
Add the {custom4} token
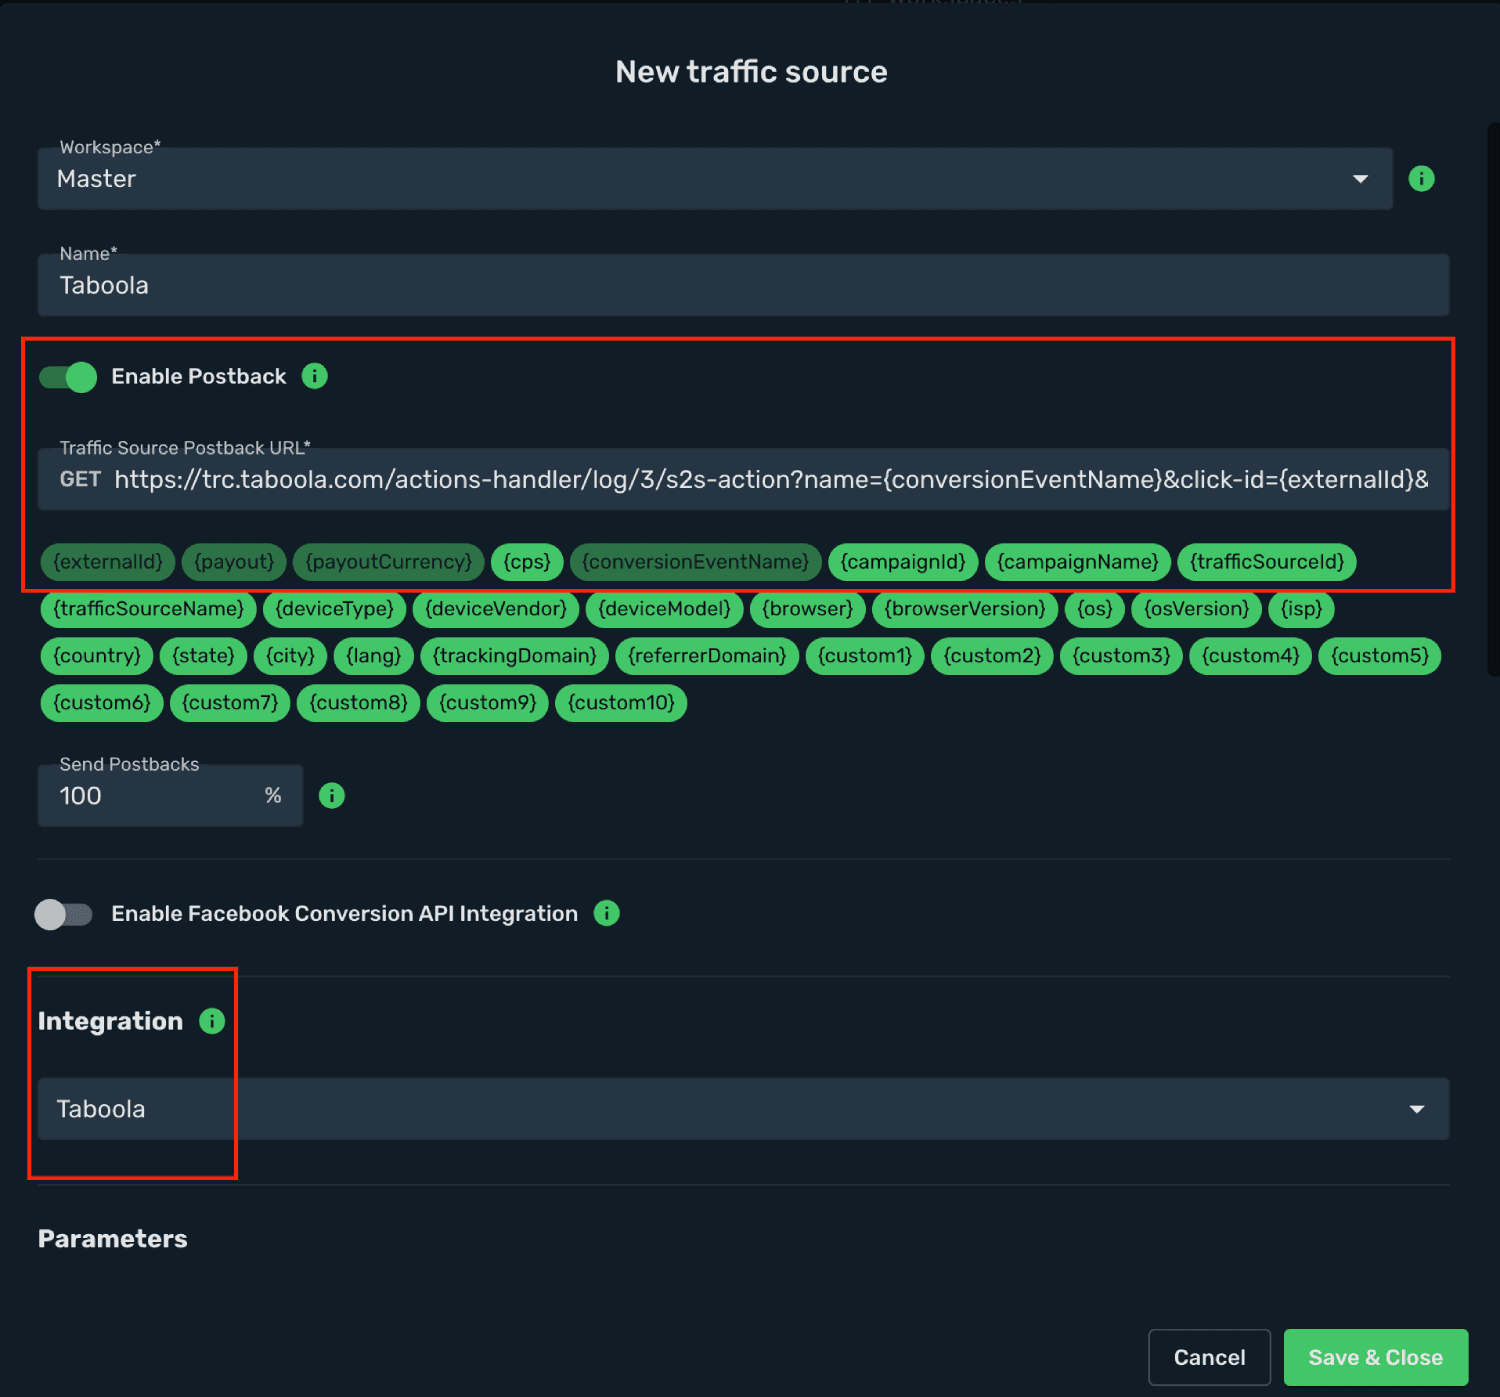pyautogui.click(x=1251, y=656)
